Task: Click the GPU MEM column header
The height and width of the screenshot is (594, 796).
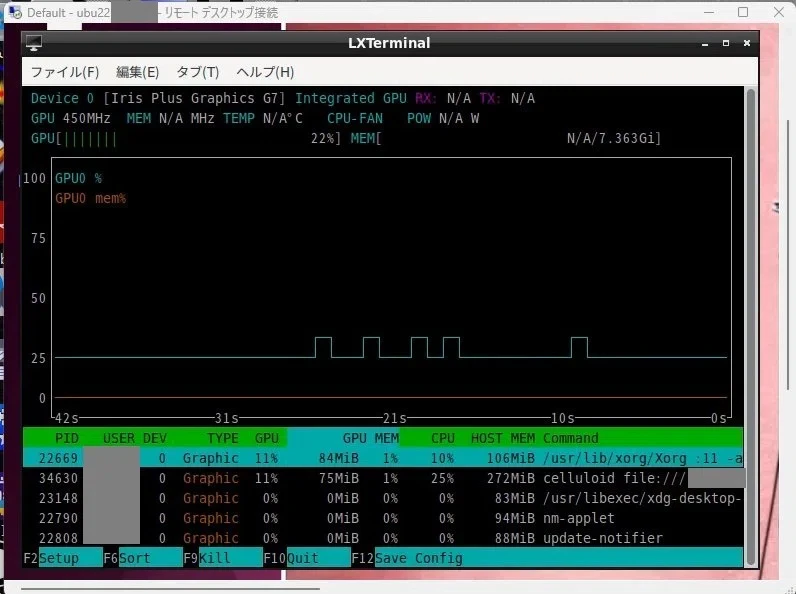Action: pyautogui.click(x=371, y=438)
